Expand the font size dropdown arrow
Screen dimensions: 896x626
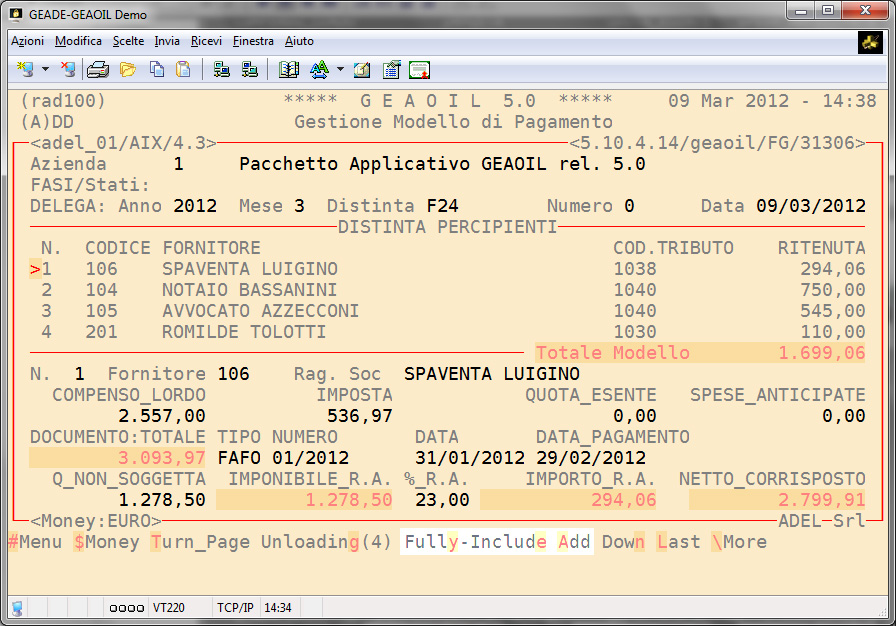tap(340, 70)
